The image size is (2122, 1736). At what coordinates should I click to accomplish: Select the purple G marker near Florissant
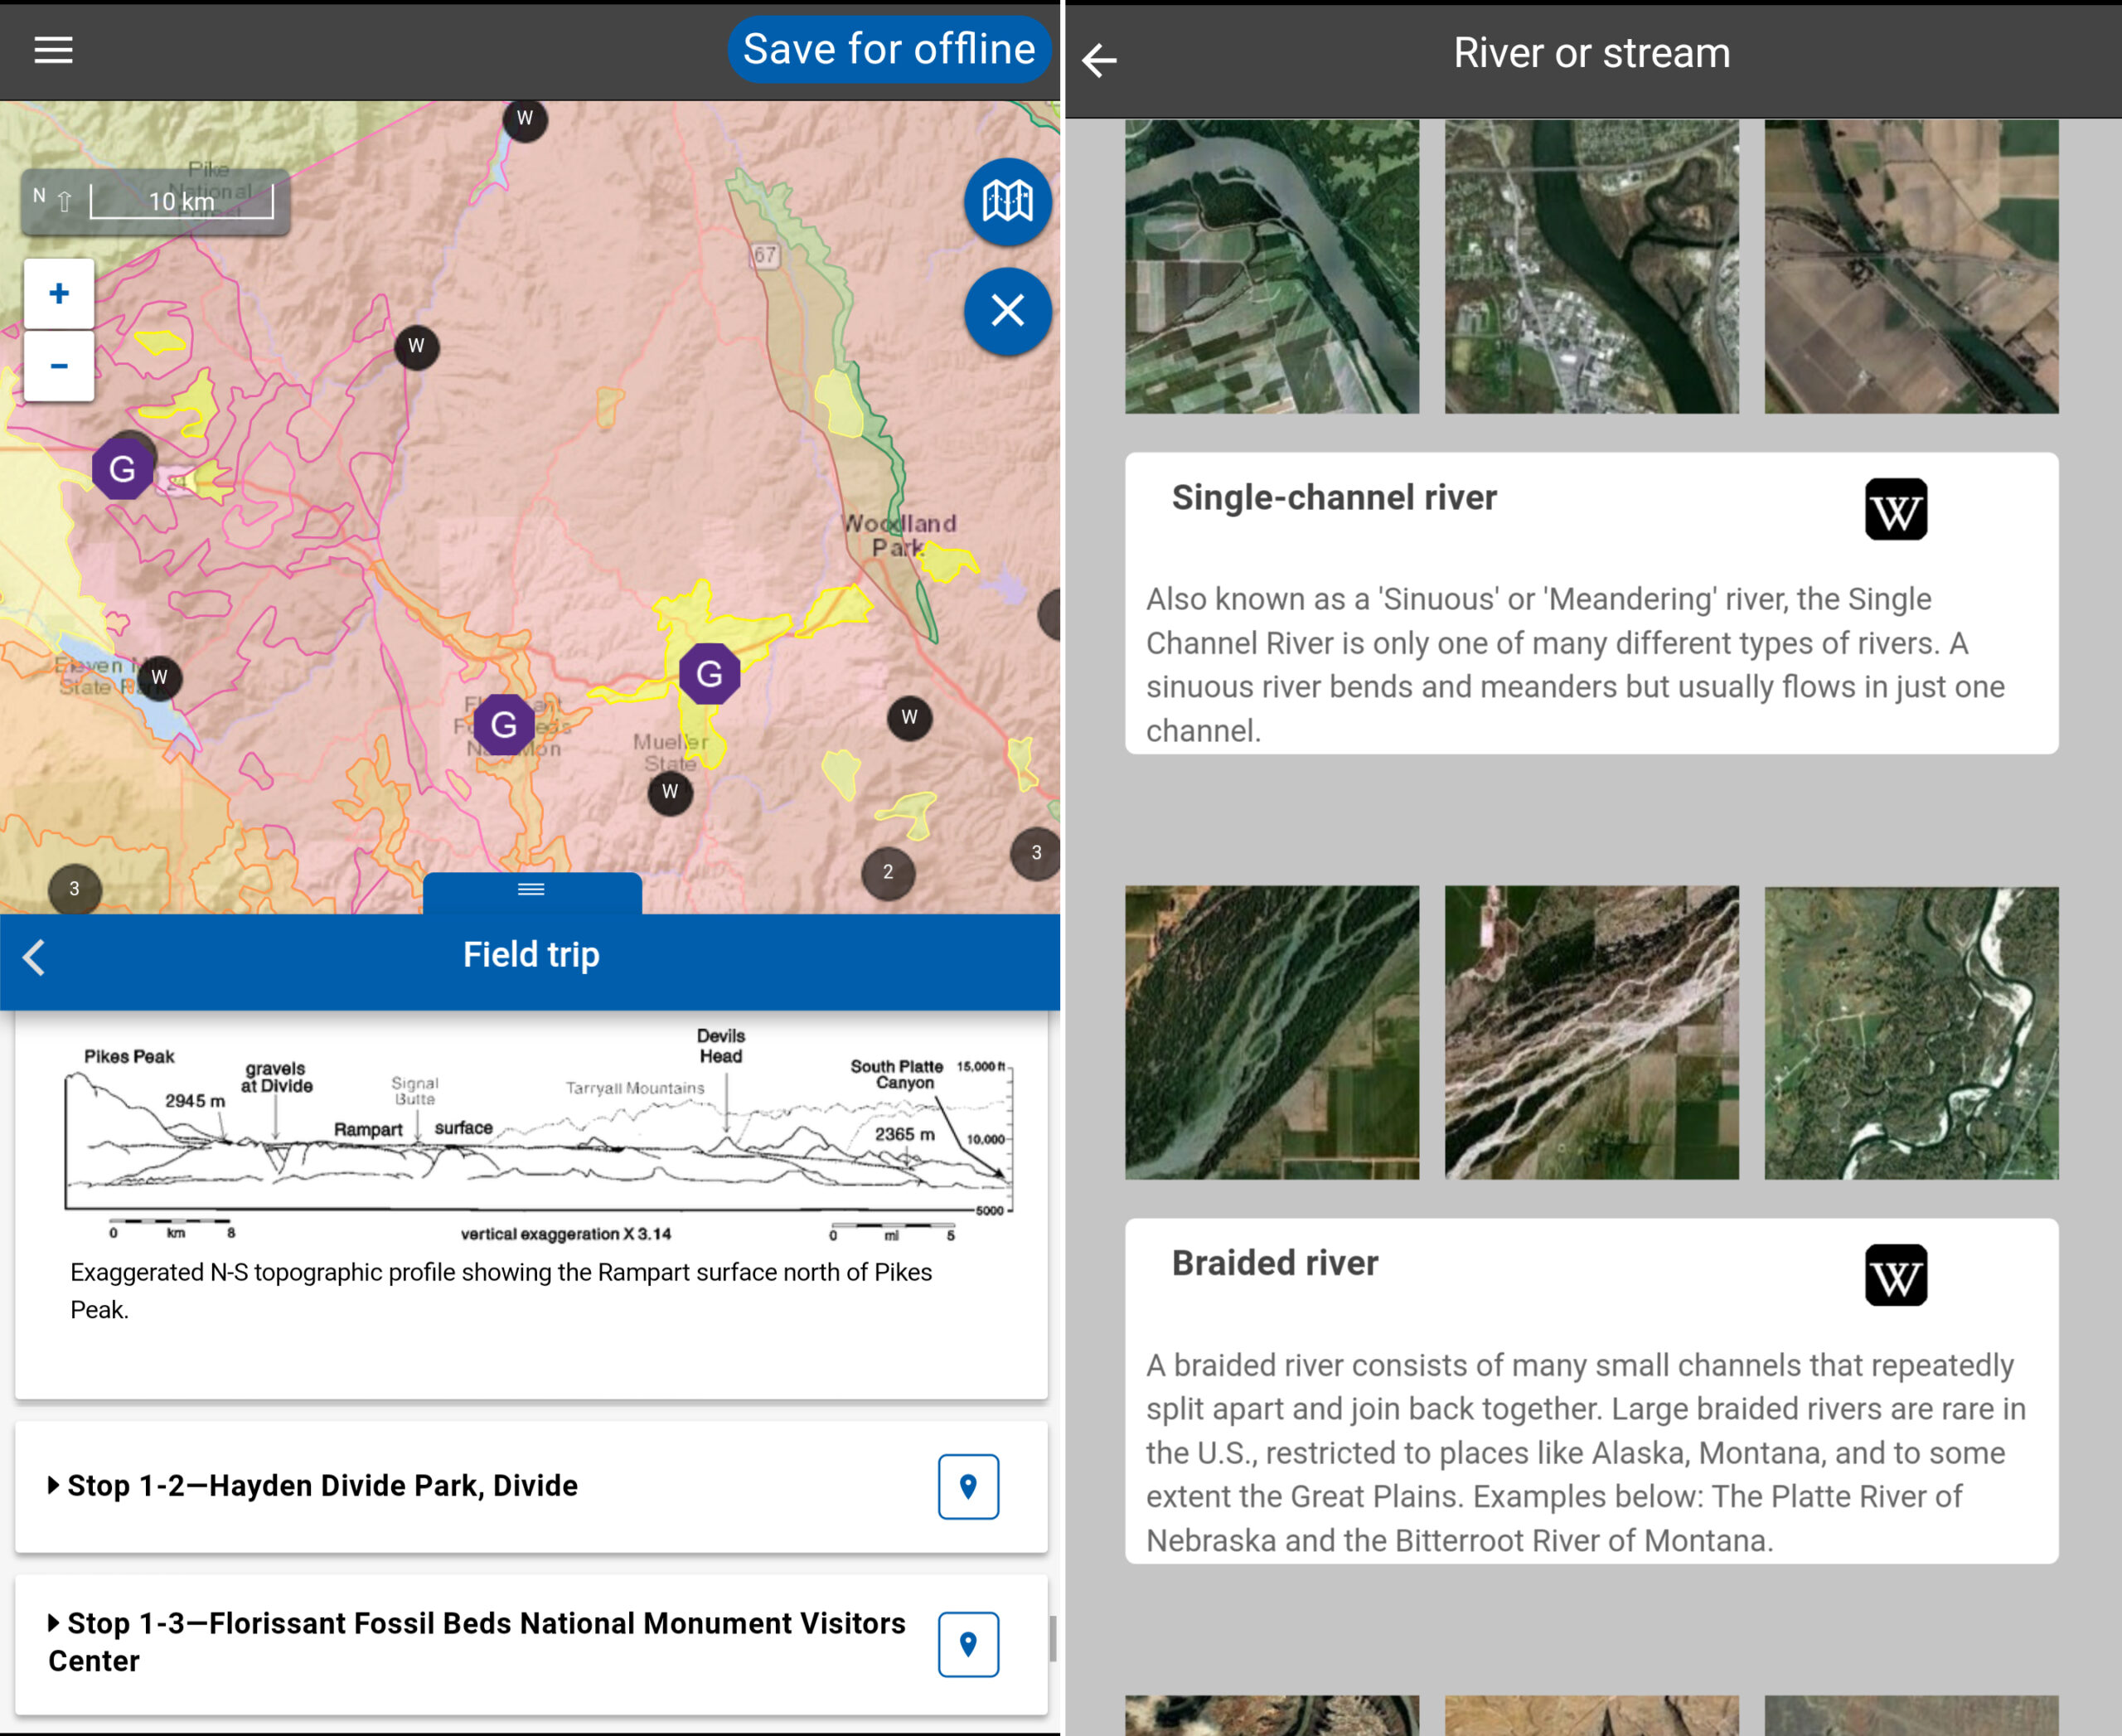(503, 725)
